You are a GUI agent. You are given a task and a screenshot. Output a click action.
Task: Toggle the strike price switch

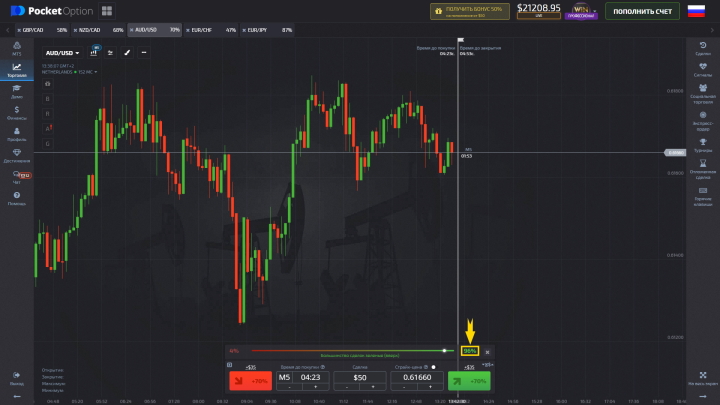click(x=433, y=368)
